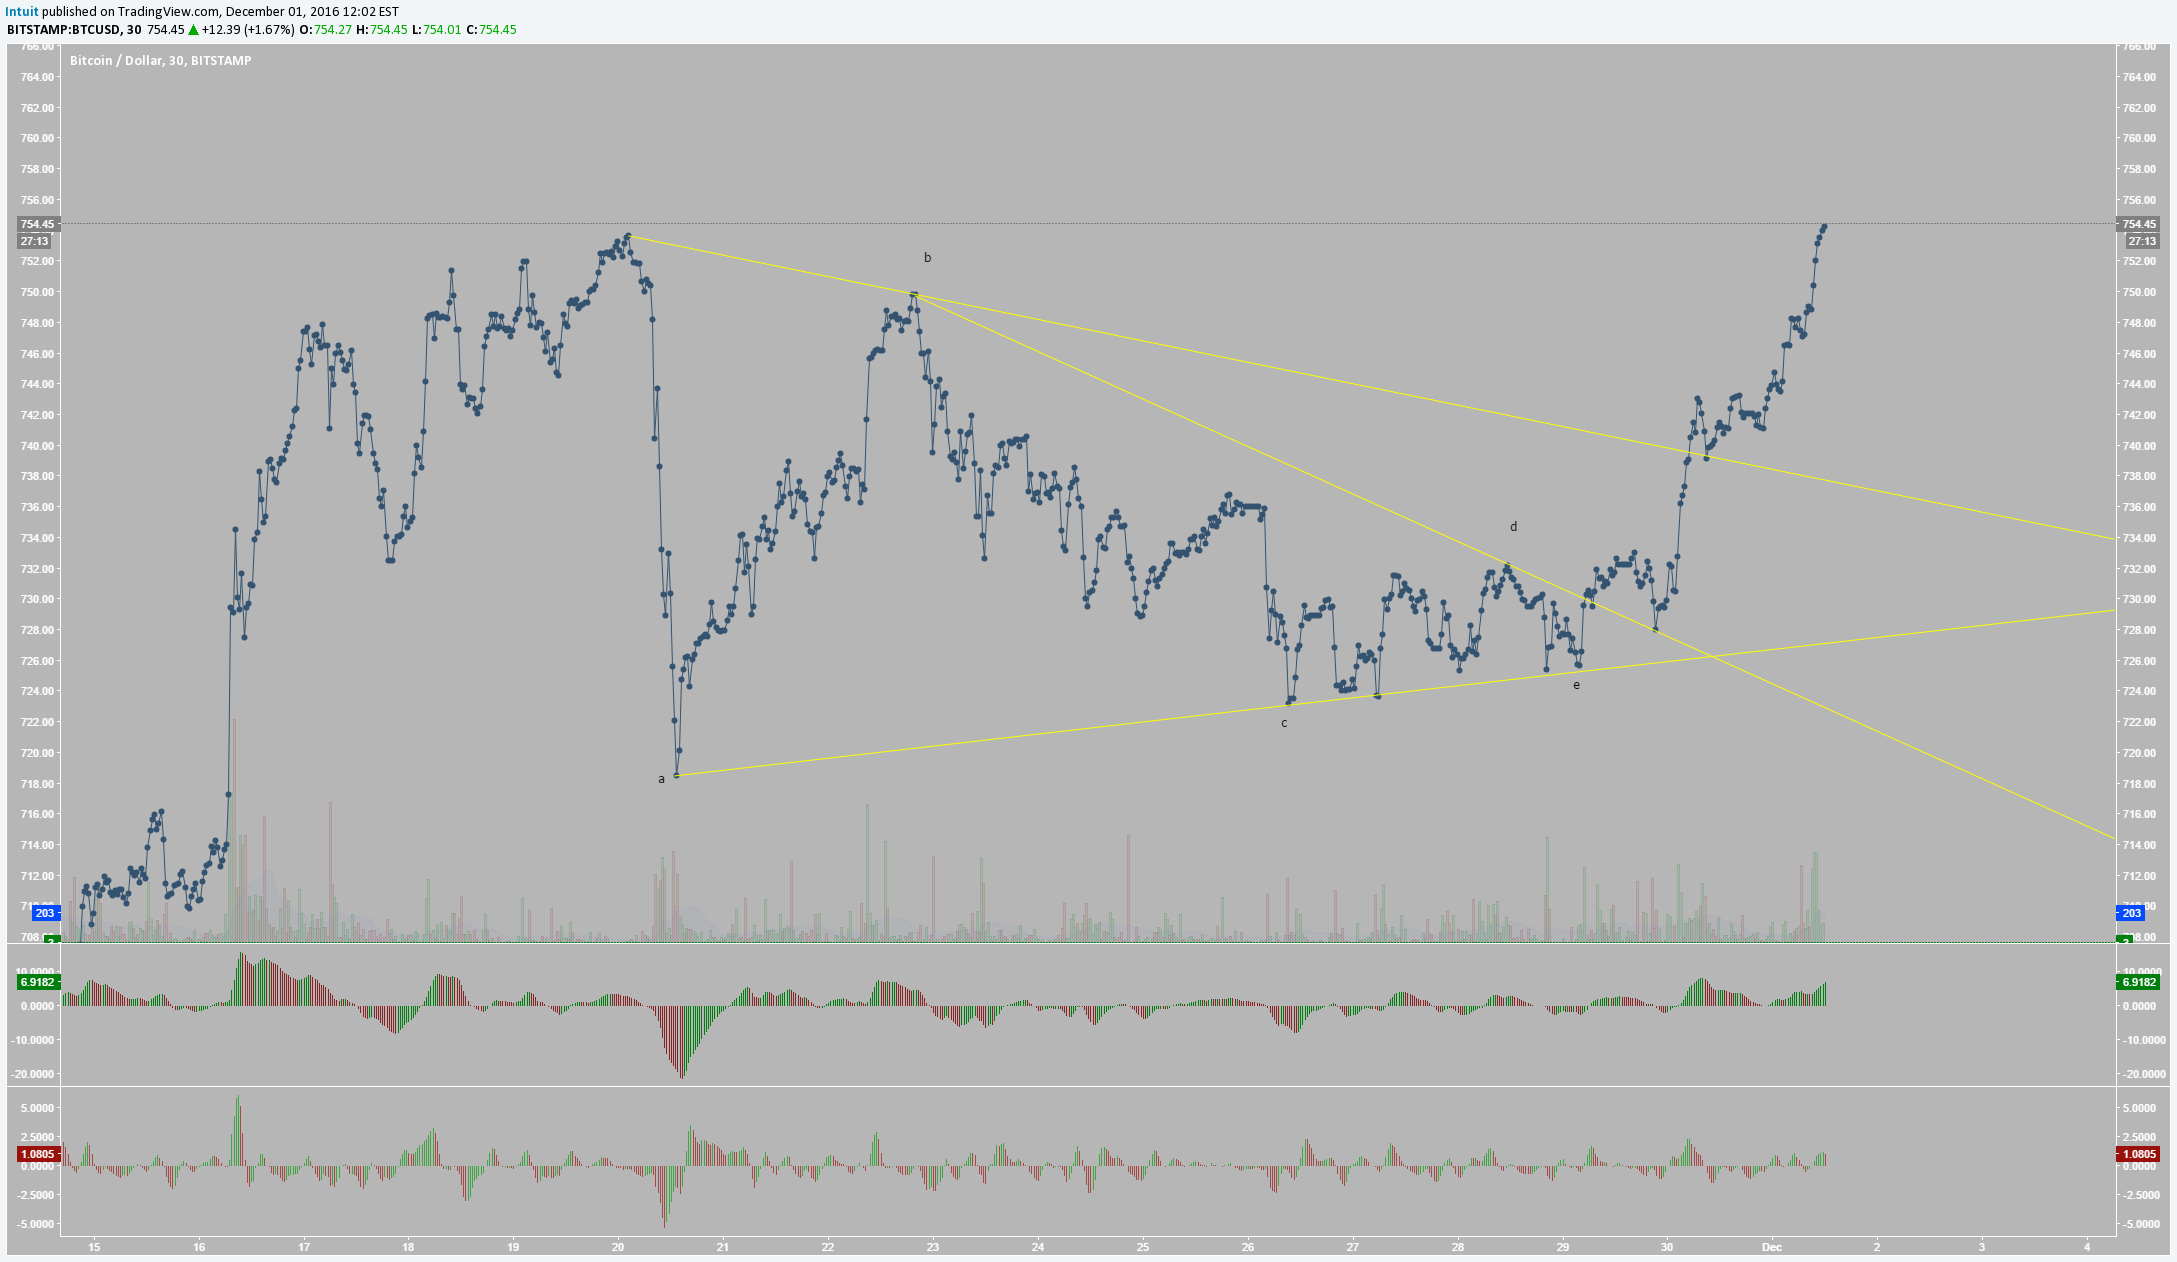2177x1262 pixels.
Task: Click the green 6.9182 indicator tag on right axis
Action: (x=2138, y=982)
